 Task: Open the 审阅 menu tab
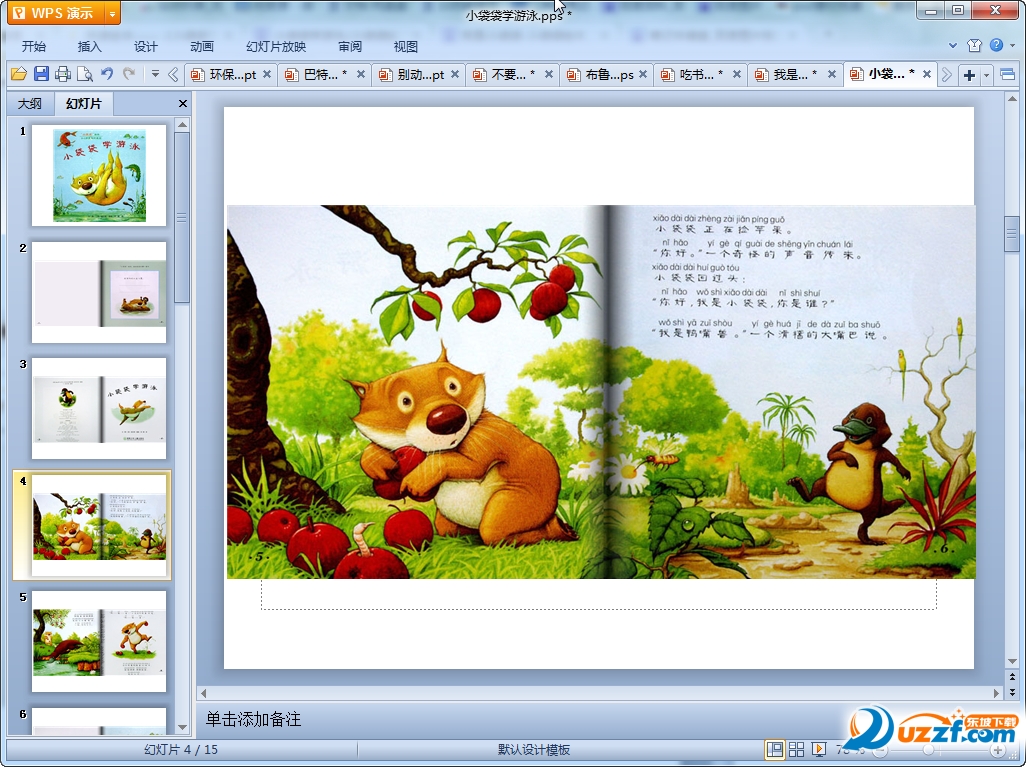(x=350, y=46)
